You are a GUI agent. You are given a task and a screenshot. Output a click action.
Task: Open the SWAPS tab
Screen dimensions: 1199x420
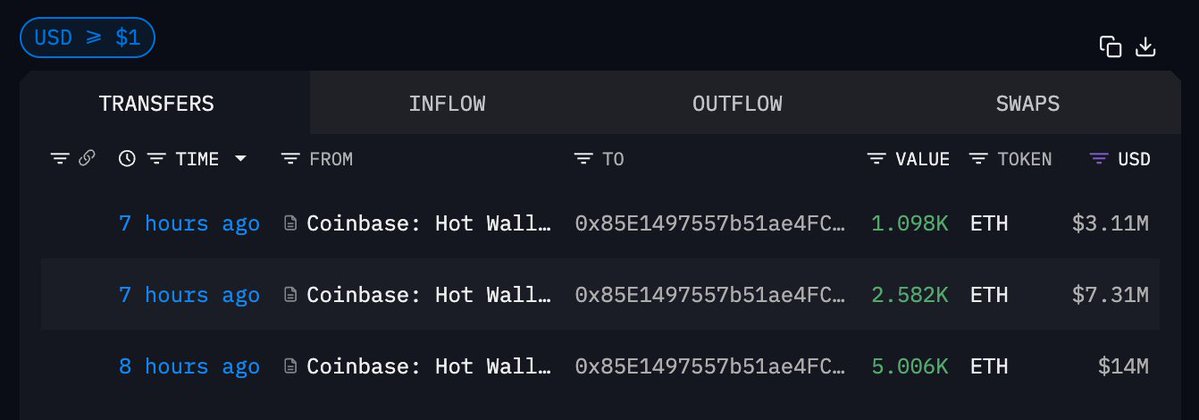pyautogui.click(x=1027, y=104)
